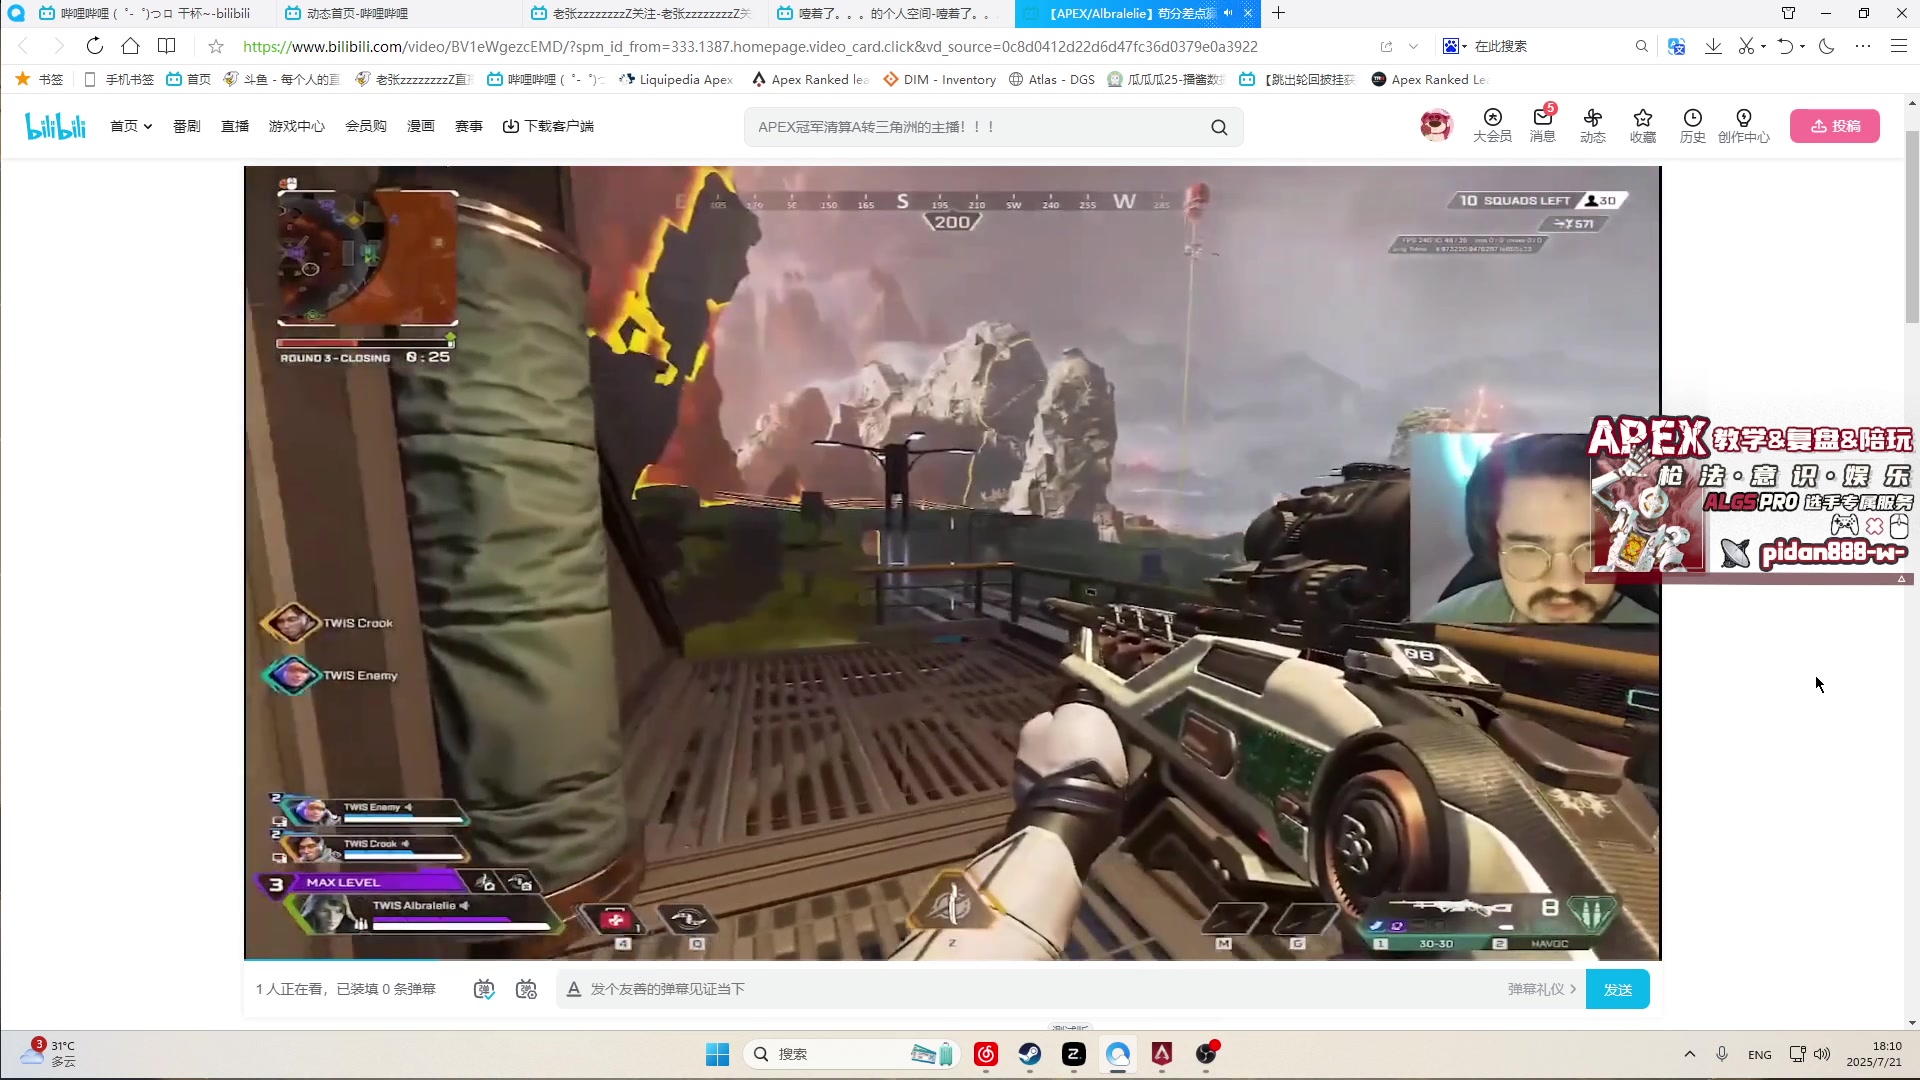Click the browser address bar URL
The height and width of the screenshot is (1080, 1920).
click(x=750, y=46)
